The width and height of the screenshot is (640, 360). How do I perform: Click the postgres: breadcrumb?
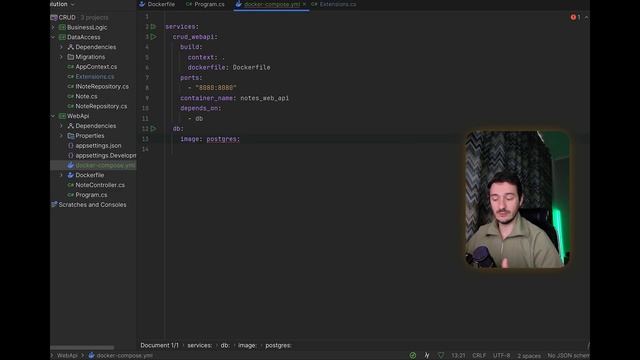[278, 345]
